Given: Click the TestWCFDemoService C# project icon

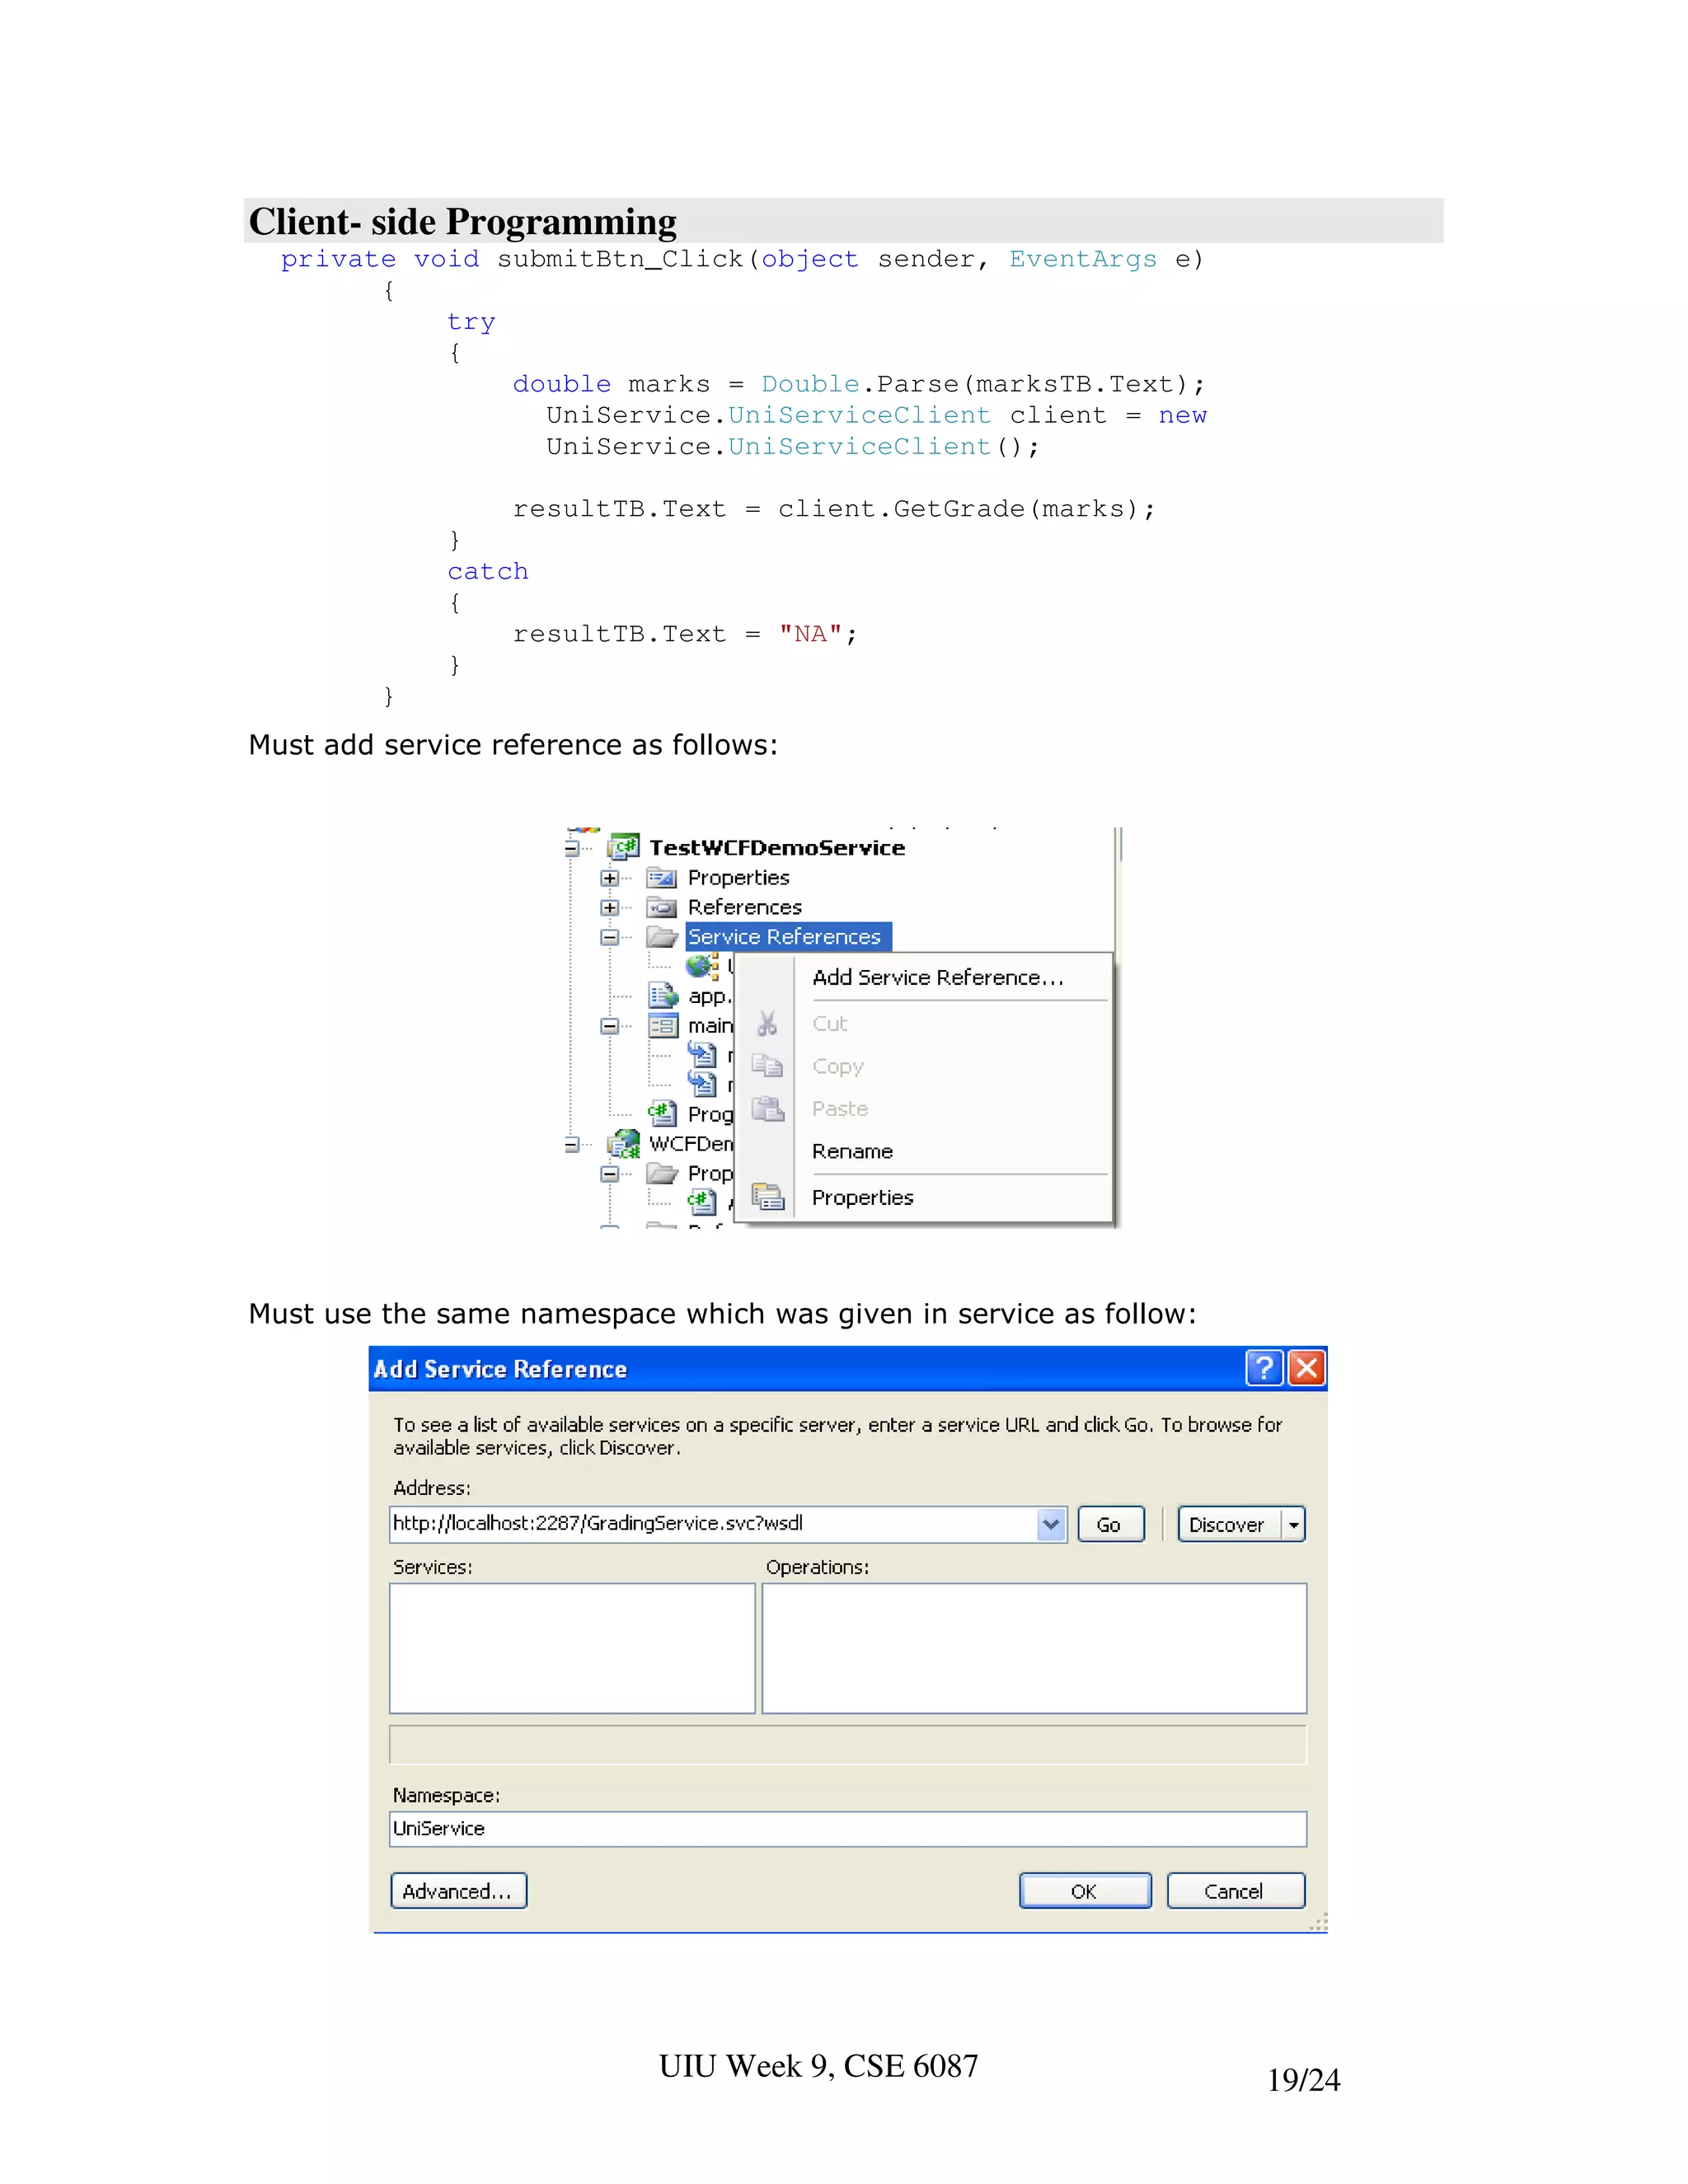Looking at the screenshot, I should 624,847.
